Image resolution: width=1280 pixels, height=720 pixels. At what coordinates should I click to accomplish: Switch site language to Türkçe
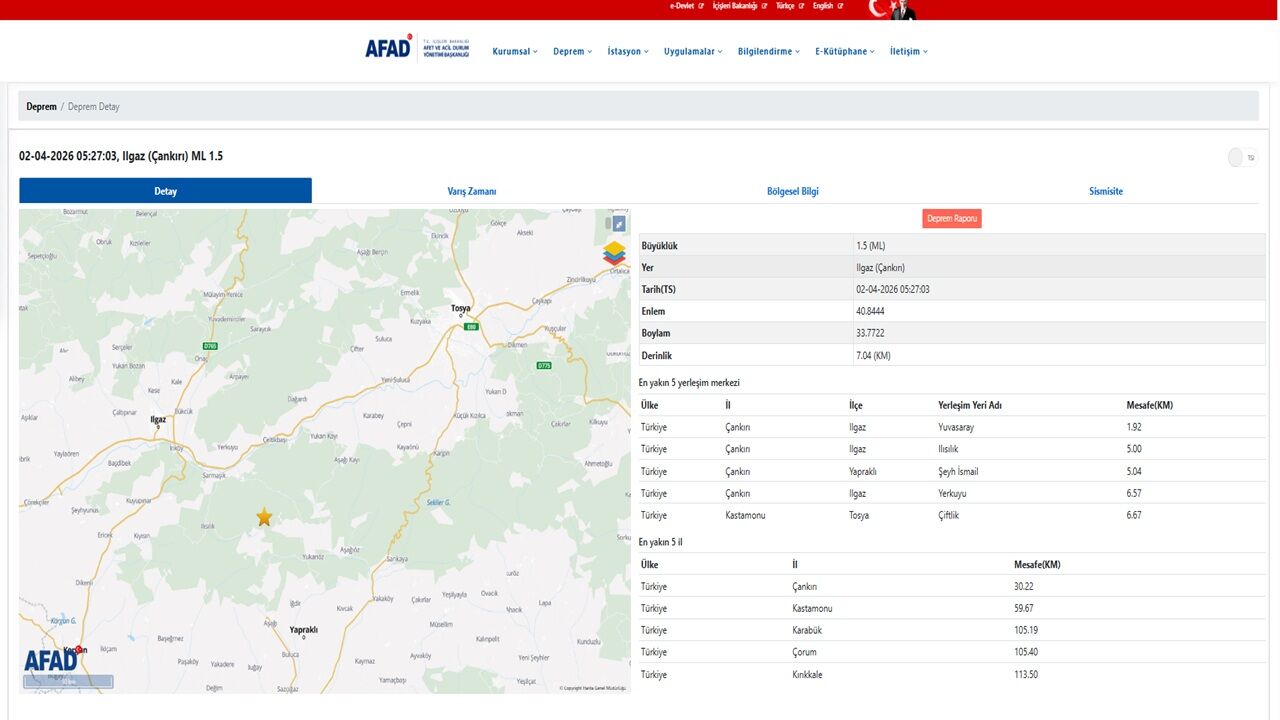(784, 5)
